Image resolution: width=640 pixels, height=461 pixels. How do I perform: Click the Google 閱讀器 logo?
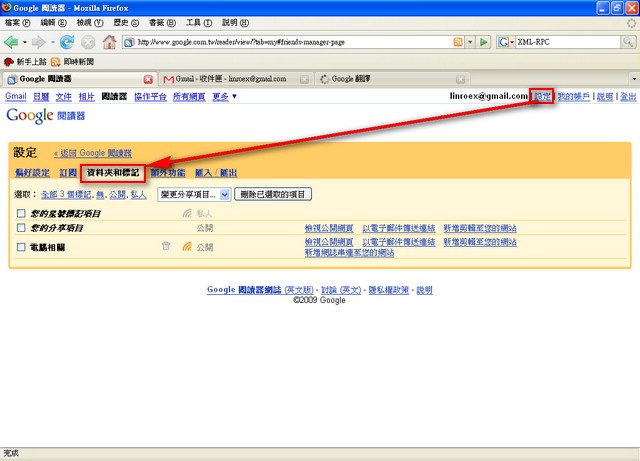click(x=45, y=116)
